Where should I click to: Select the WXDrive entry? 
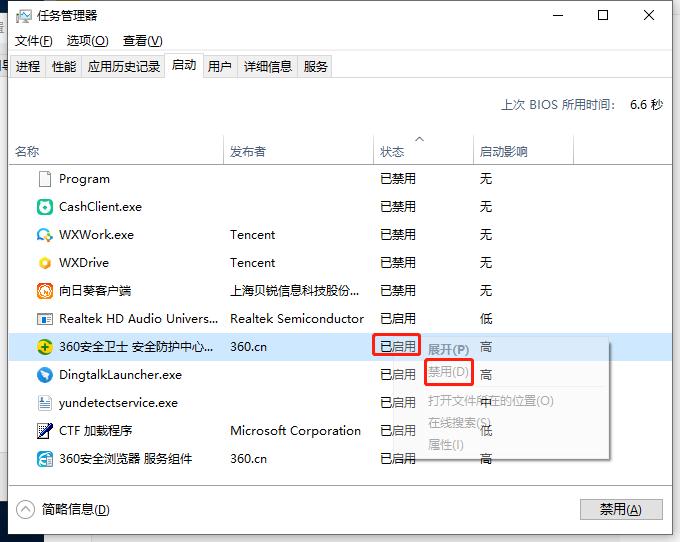(x=84, y=263)
